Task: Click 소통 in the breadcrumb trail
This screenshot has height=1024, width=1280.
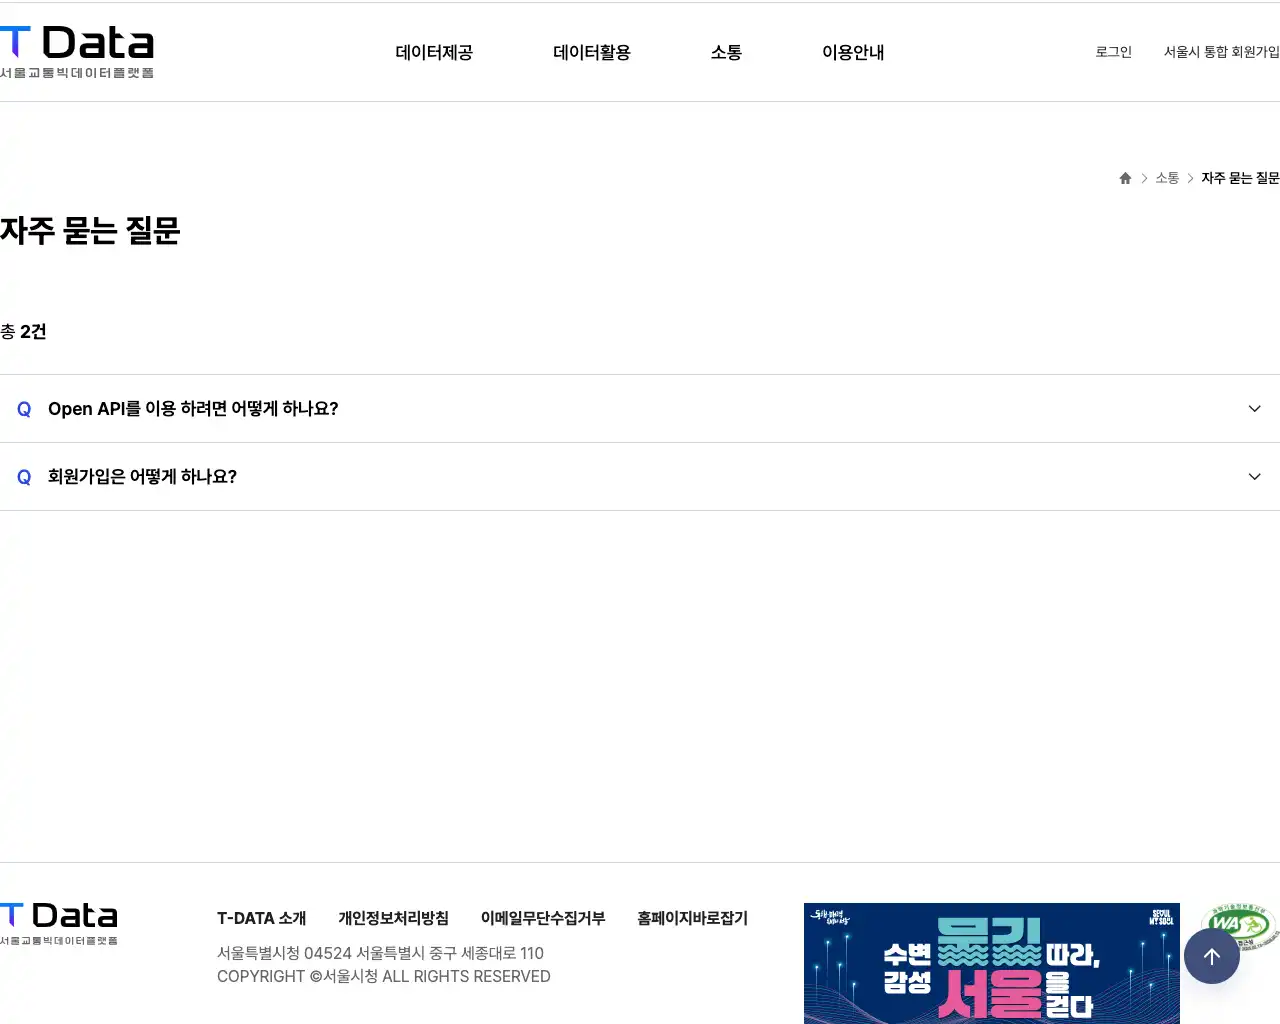Action: click(x=1166, y=178)
